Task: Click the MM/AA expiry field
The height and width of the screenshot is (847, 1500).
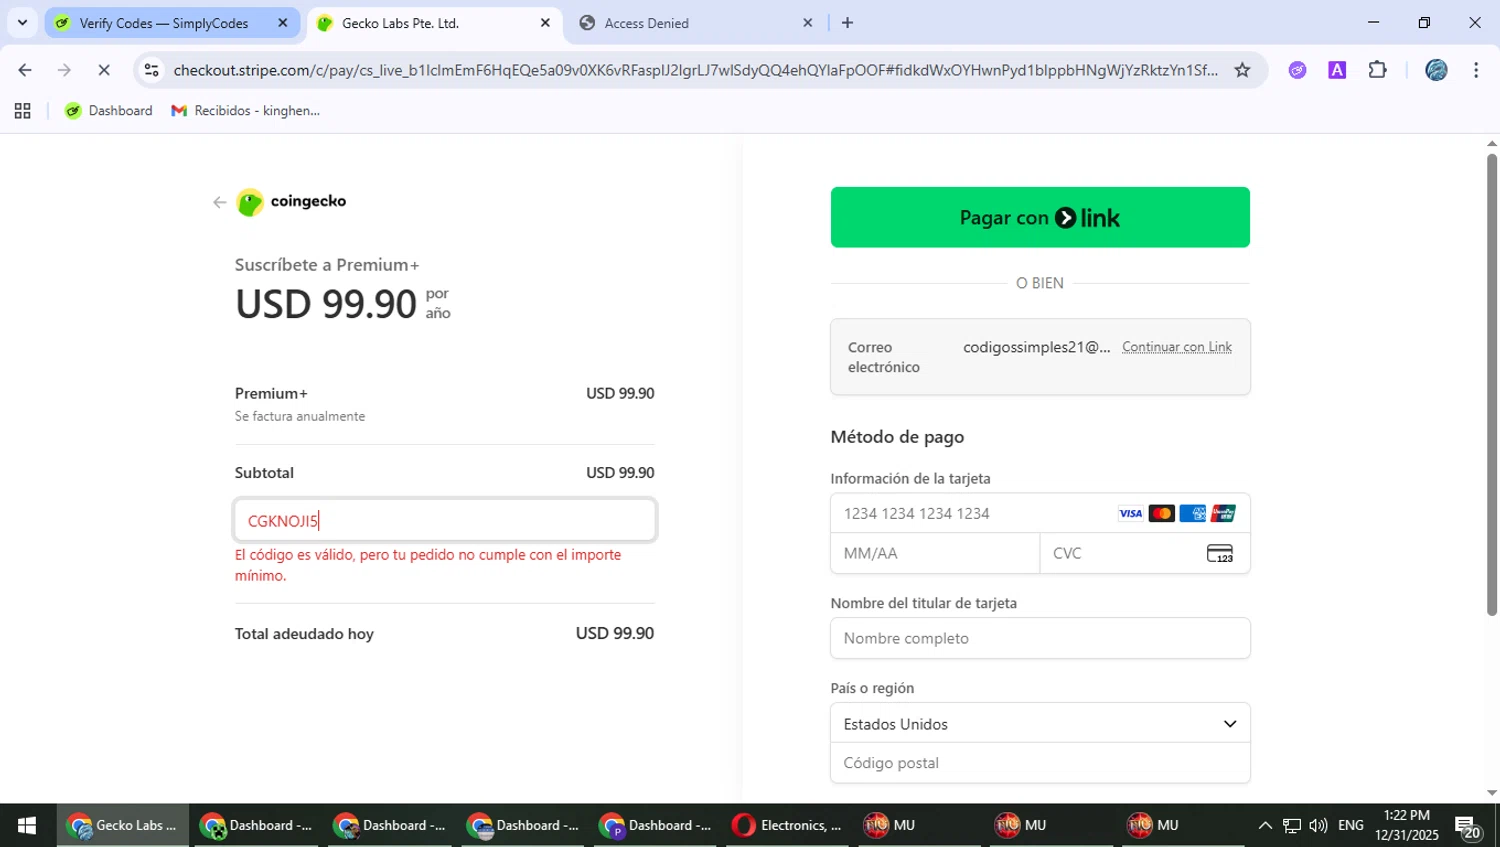Action: click(x=935, y=553)
